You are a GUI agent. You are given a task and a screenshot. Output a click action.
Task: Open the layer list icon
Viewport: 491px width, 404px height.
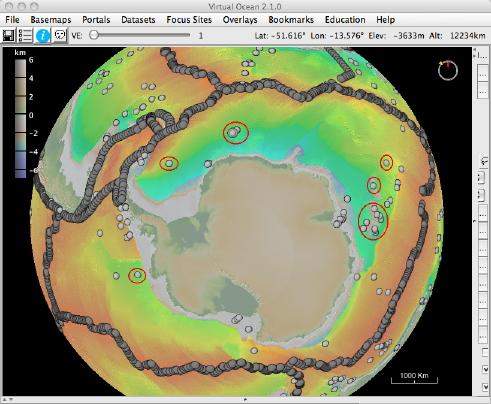[x=25, y=35]
